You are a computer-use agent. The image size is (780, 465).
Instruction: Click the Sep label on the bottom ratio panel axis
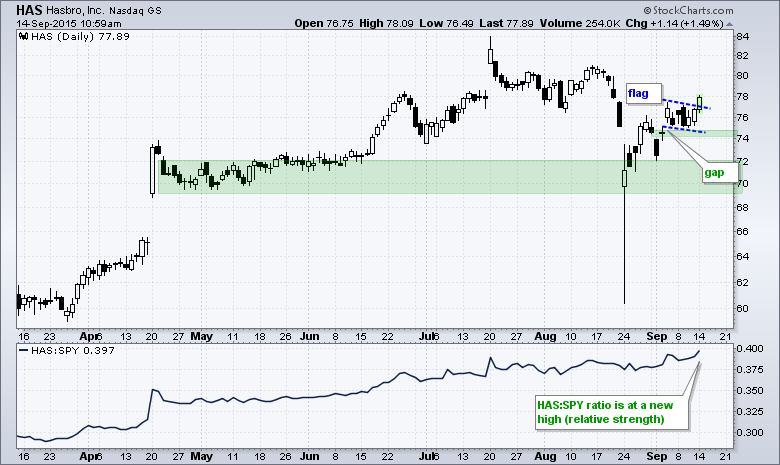pos(657,456)
